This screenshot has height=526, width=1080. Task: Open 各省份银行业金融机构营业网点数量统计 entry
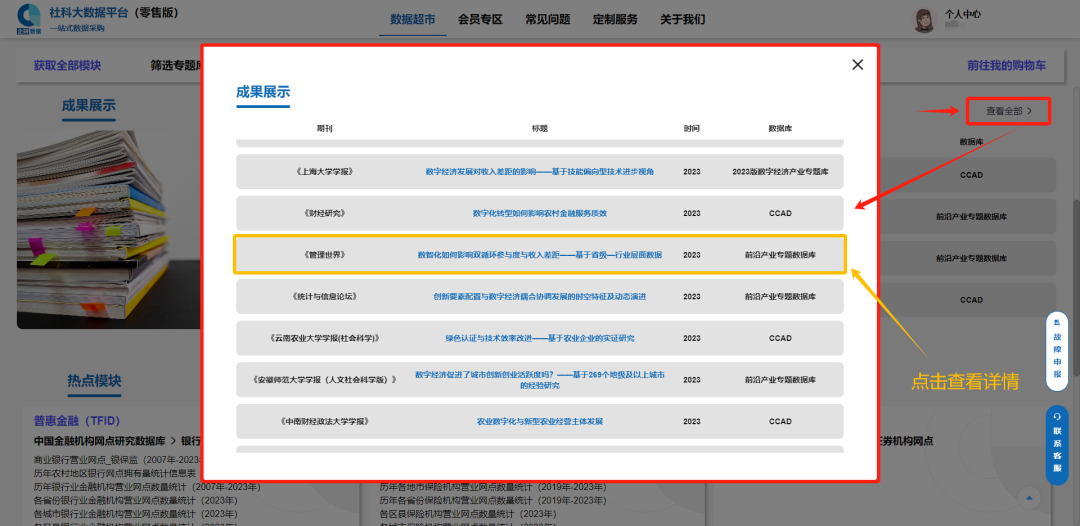pyautogui.click(x=136, y=500)
